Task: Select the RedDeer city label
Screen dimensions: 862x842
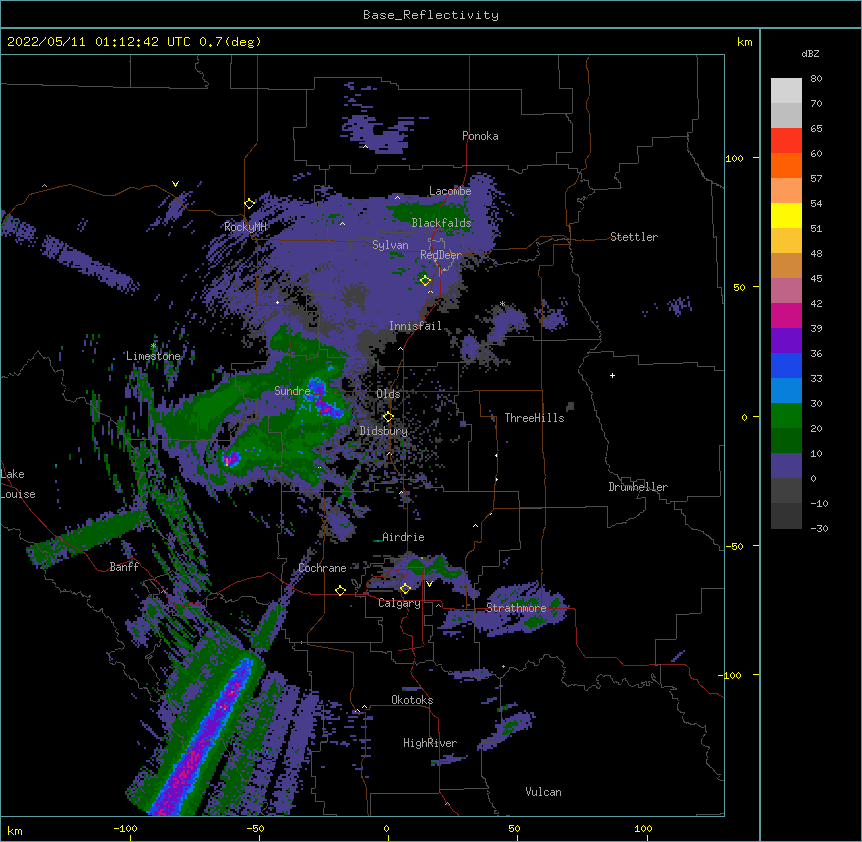Action: click(x=441, y=255)
